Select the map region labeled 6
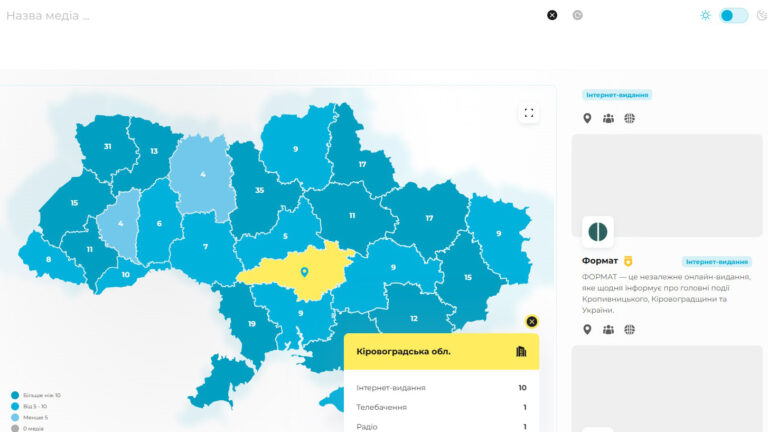Viewport: 768px width, 432px height. [x=159, y=223]
